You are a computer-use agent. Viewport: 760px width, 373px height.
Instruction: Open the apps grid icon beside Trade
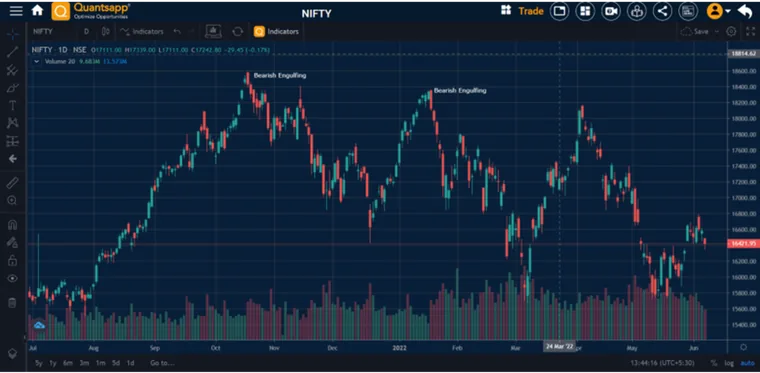(x=506, y=10)
